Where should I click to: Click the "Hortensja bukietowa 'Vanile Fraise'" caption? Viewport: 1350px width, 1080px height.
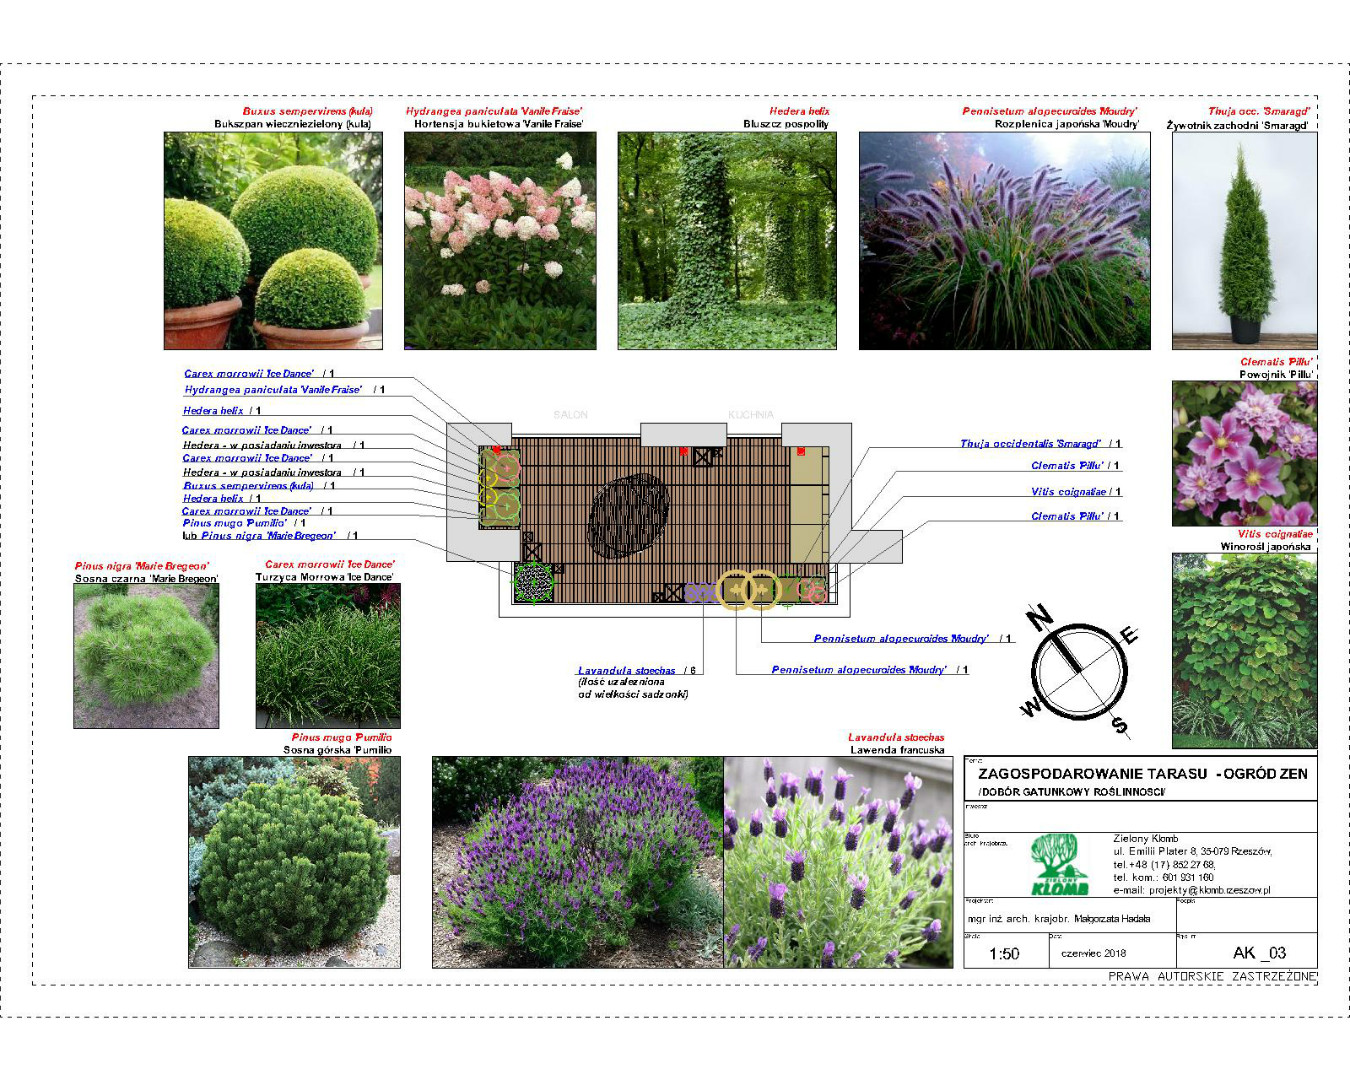click(x=498, y=124)
